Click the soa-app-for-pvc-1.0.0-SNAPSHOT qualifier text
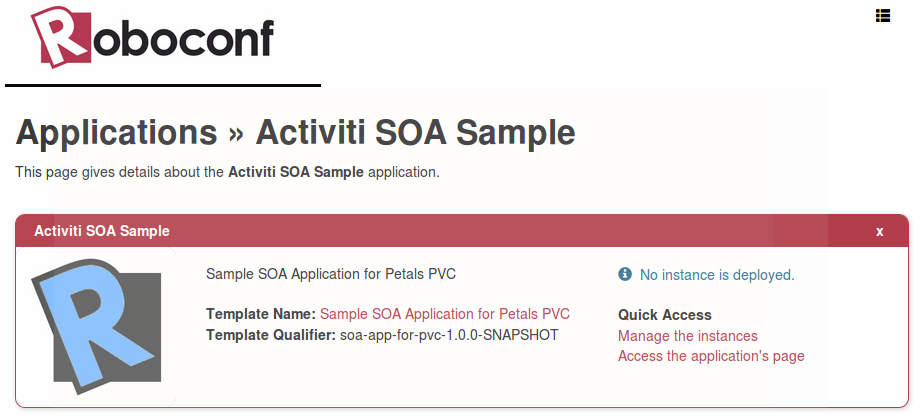This screenshot has width=921, height=415. click(449, 334)
